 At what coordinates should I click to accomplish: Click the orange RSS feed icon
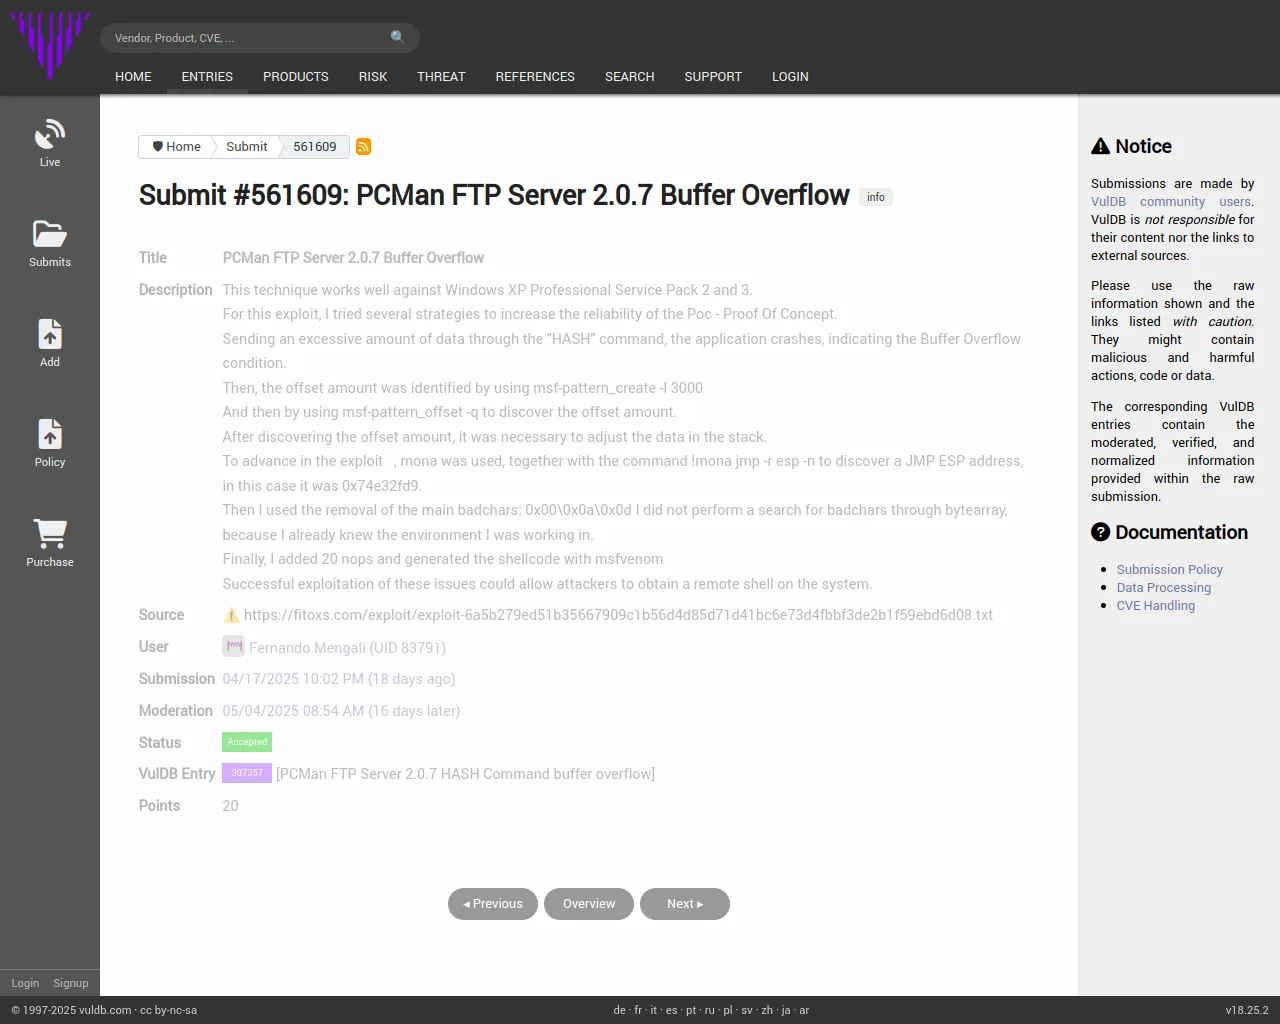pyautogui.click(x=364, y=147)
